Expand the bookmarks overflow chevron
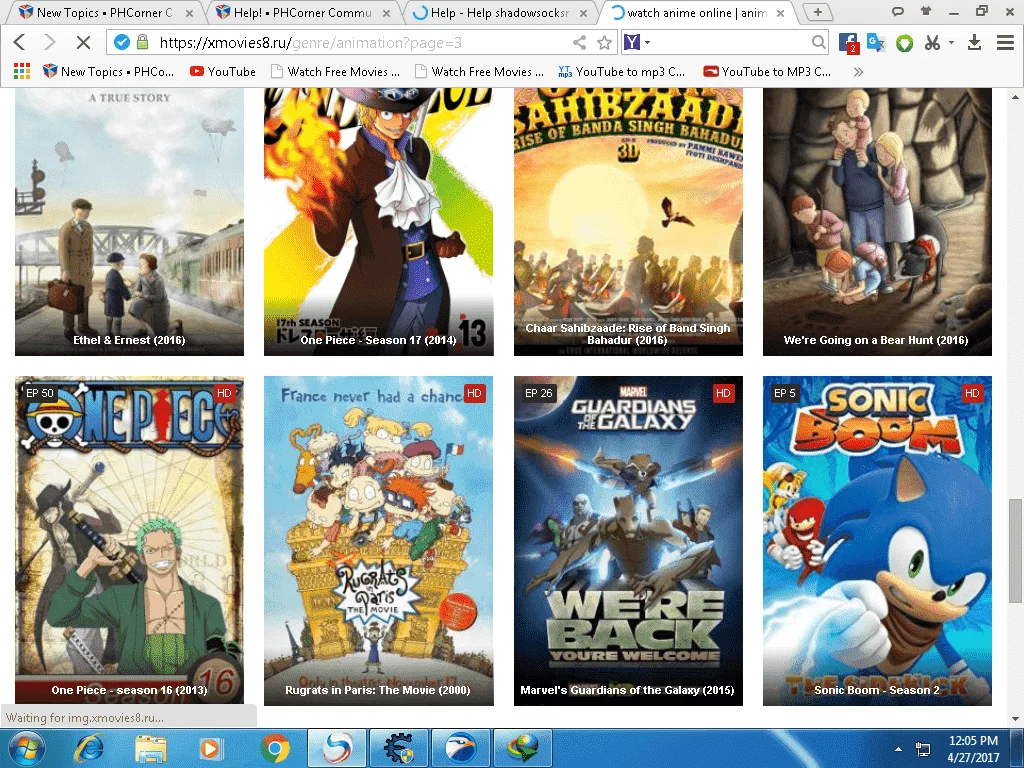 (x=858, y=71)
